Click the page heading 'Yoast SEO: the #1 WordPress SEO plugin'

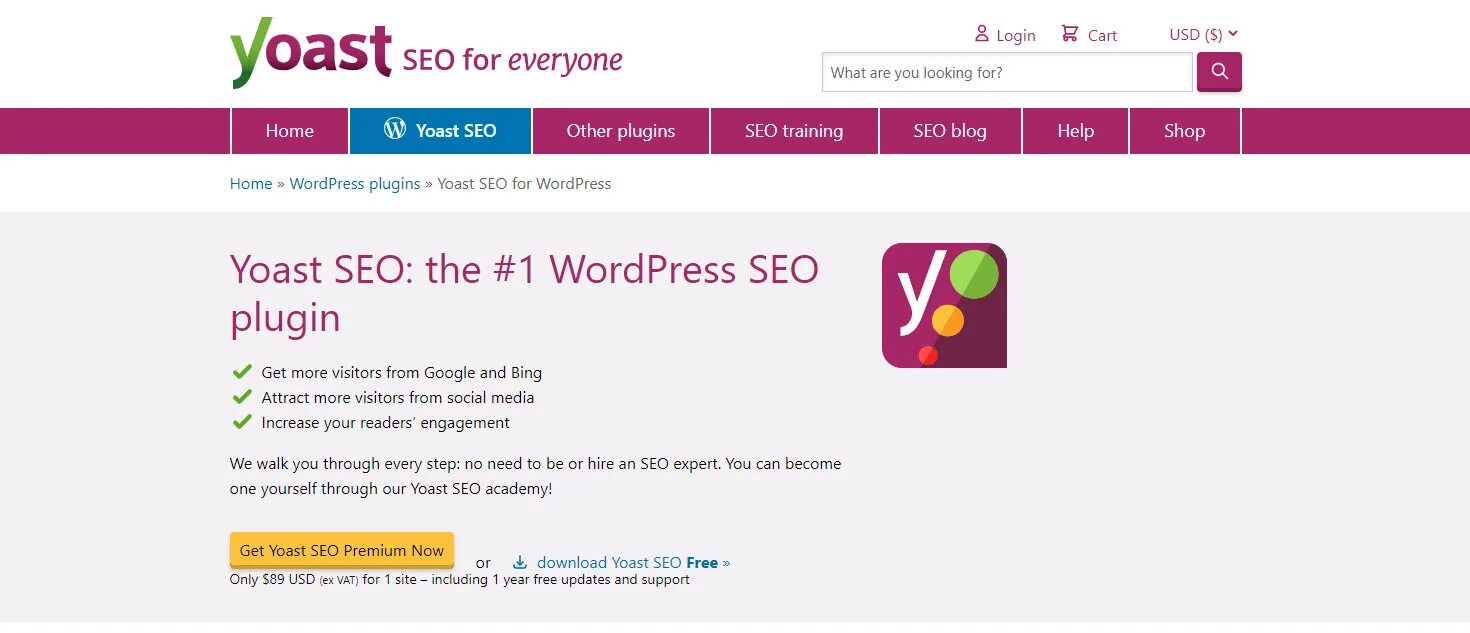[x=525, y=293]
